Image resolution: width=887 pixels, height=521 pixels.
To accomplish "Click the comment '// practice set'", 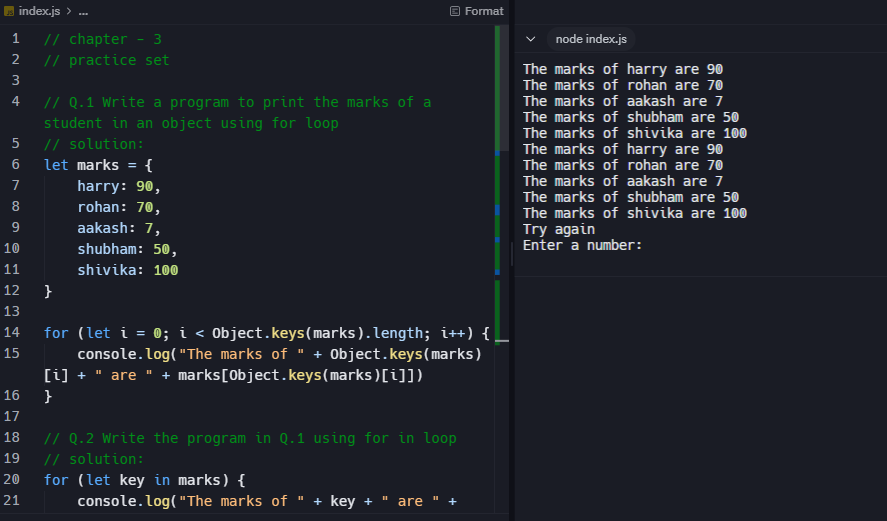I will tap(106, 60).
